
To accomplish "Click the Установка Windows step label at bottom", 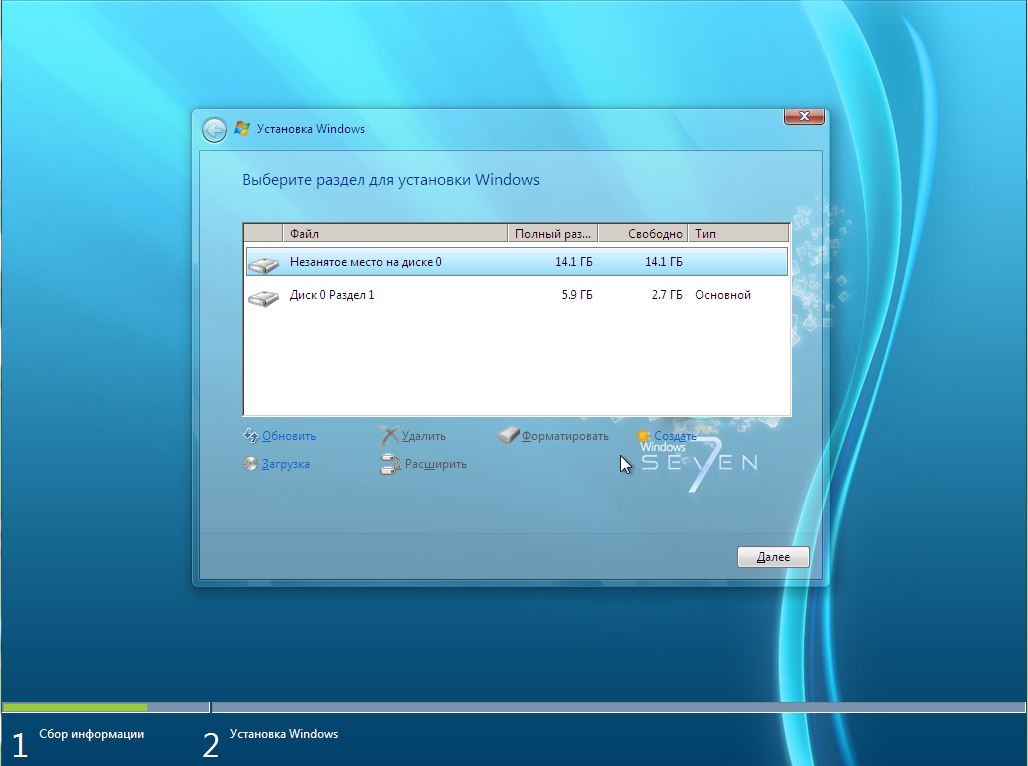I will tap(284, 734).
